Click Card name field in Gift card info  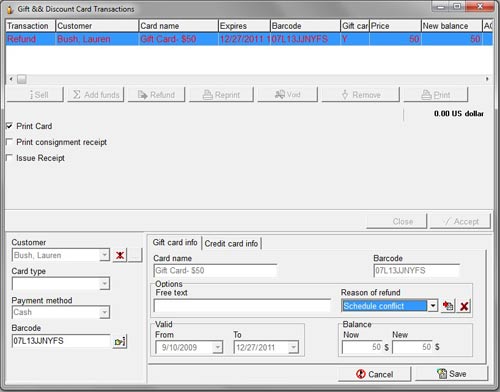(x=215, y=270)
